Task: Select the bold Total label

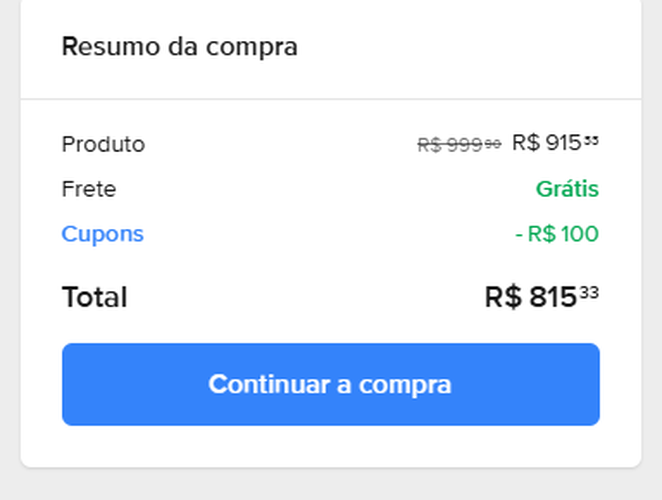Action: pos(94,297)
